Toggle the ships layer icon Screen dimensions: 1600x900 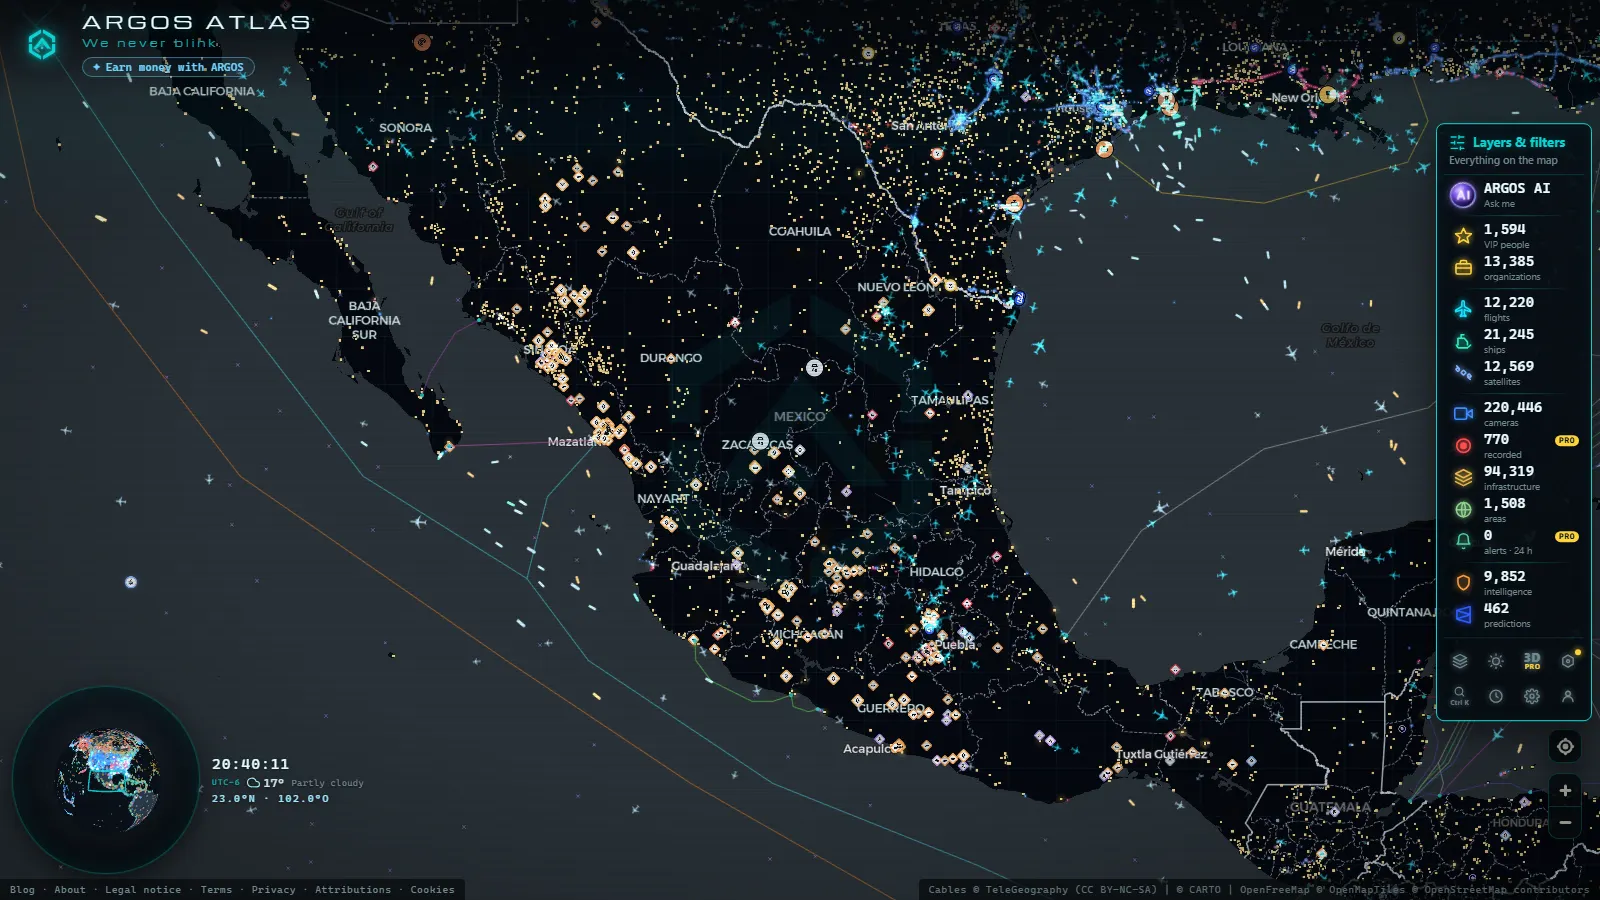(1463, 341)
